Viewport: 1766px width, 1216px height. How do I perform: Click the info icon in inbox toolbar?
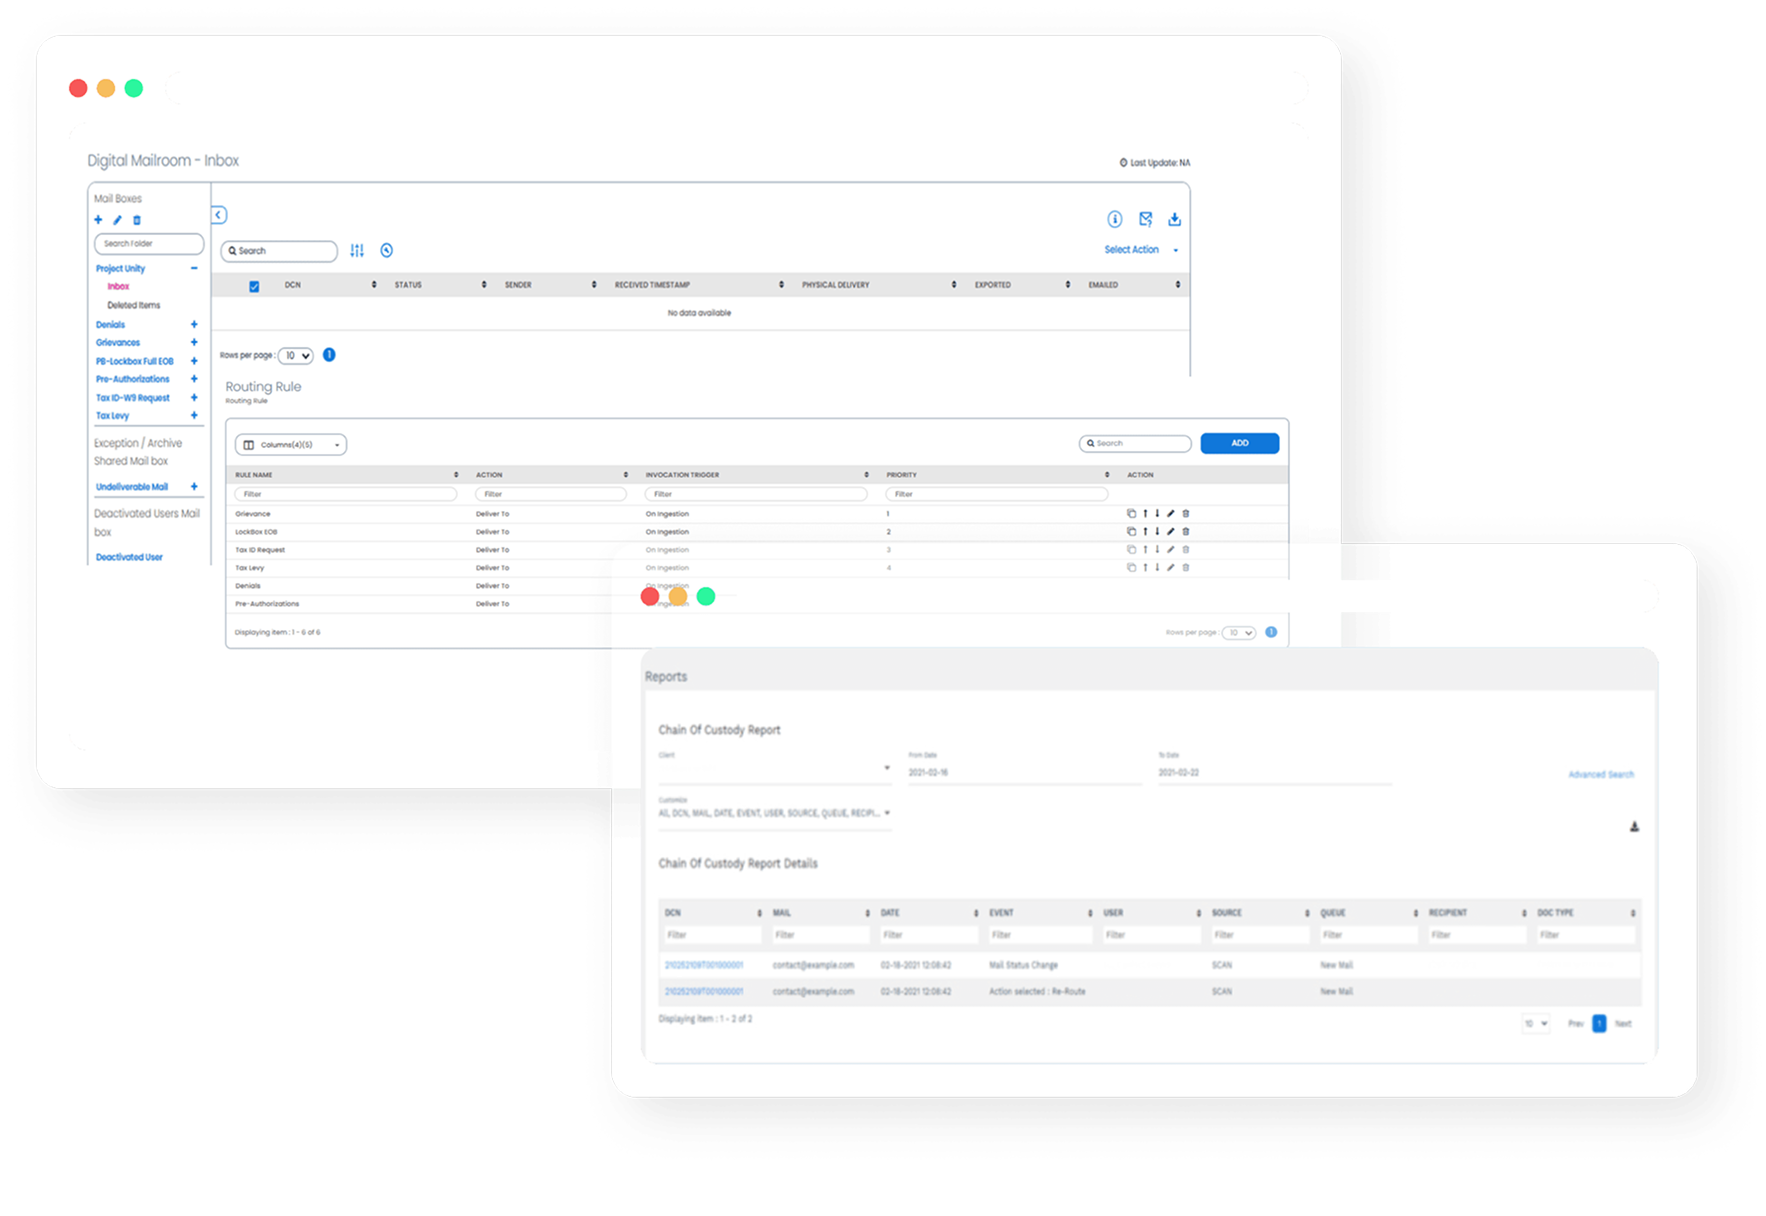[x=1114, y=219]
